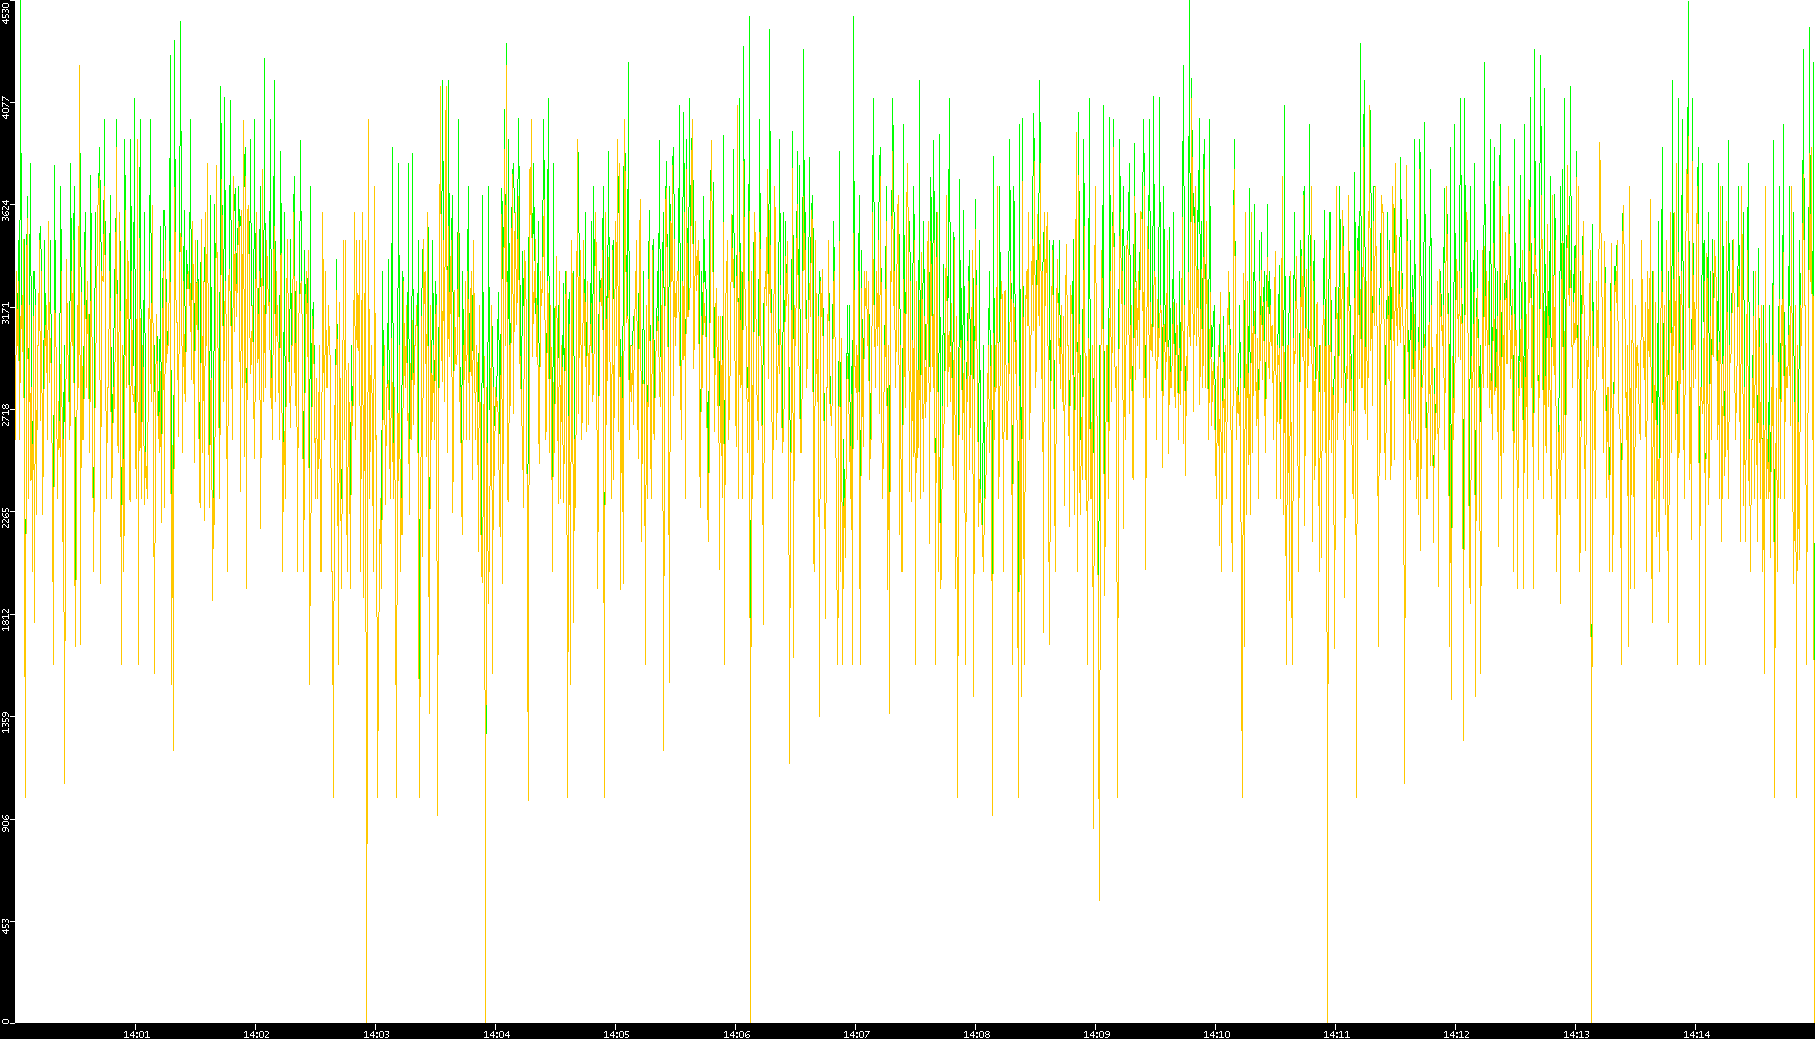Viewport: 1815px width, 1039px height.
Task: Click the 14:05 time axis label
Action: pyautogui.click(x=617, y=1034)
